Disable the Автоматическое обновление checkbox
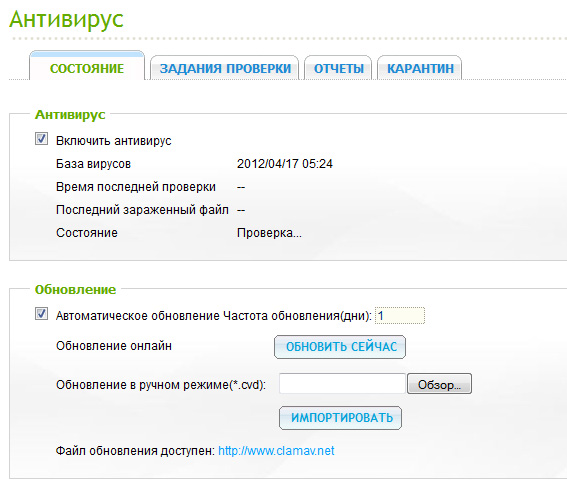Screen dimensions: 567x488 click(x=41, y=313)
